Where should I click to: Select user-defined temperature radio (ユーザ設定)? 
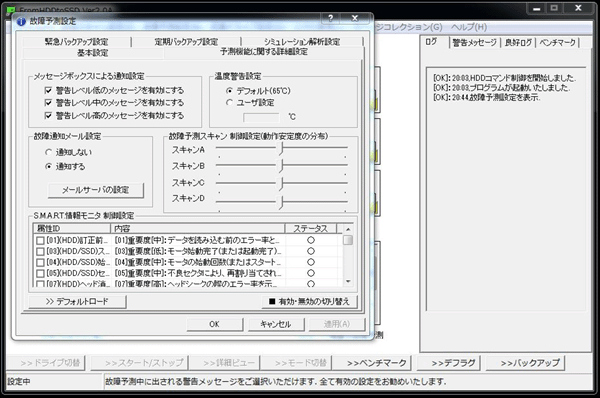(x=230, y=102)
